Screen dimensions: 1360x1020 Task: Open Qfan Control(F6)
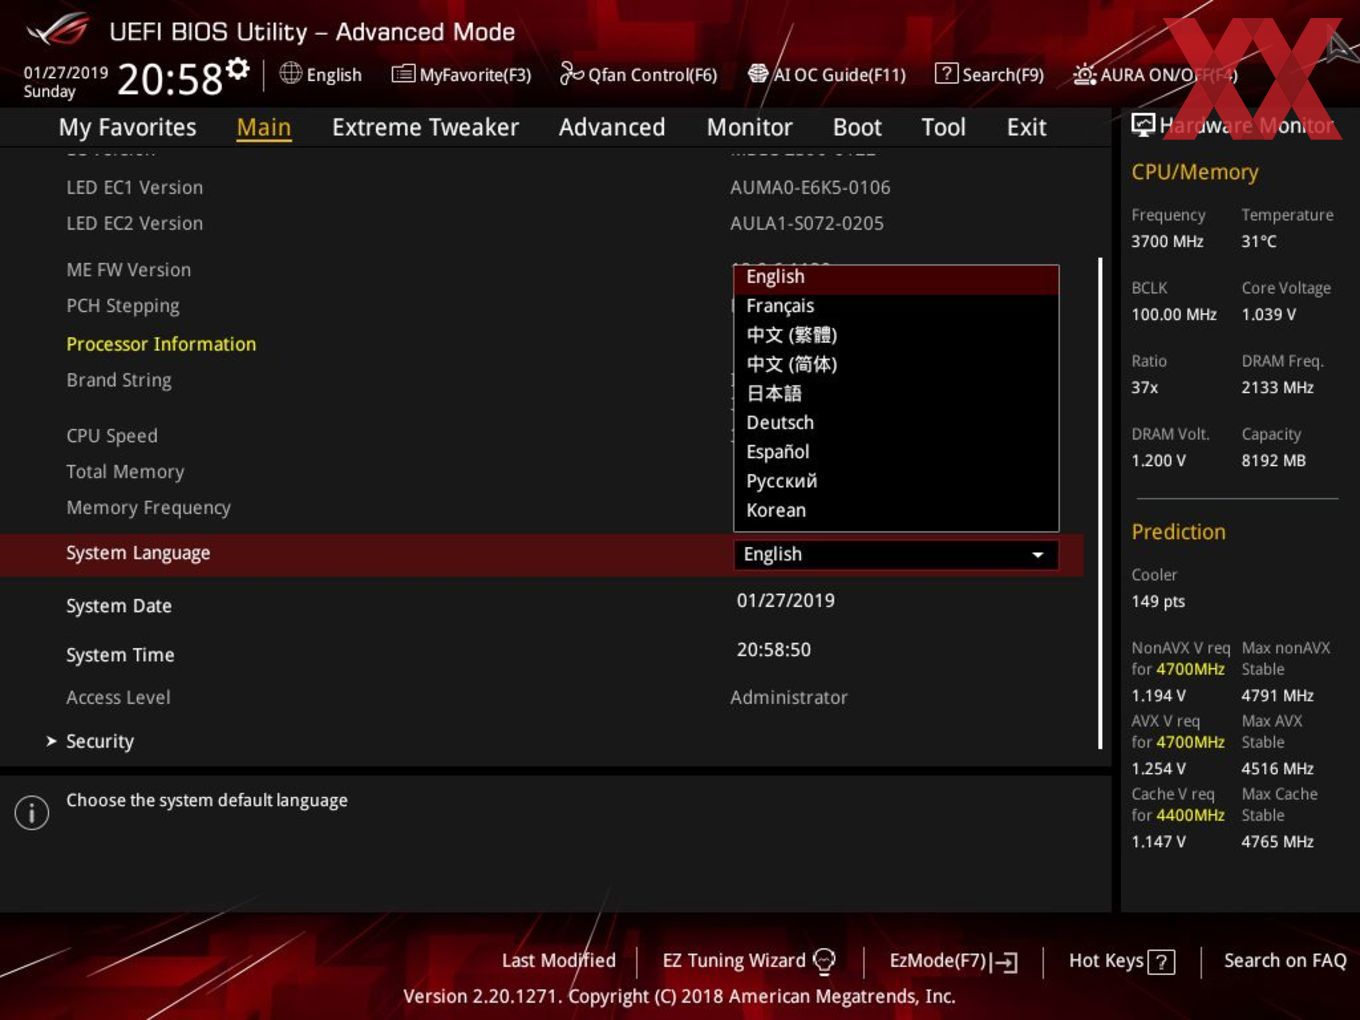click(638, 74)
